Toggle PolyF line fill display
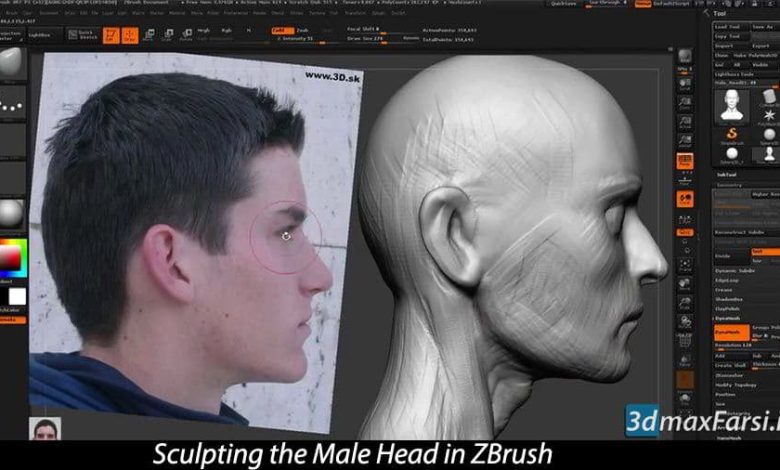 point(685,341)
